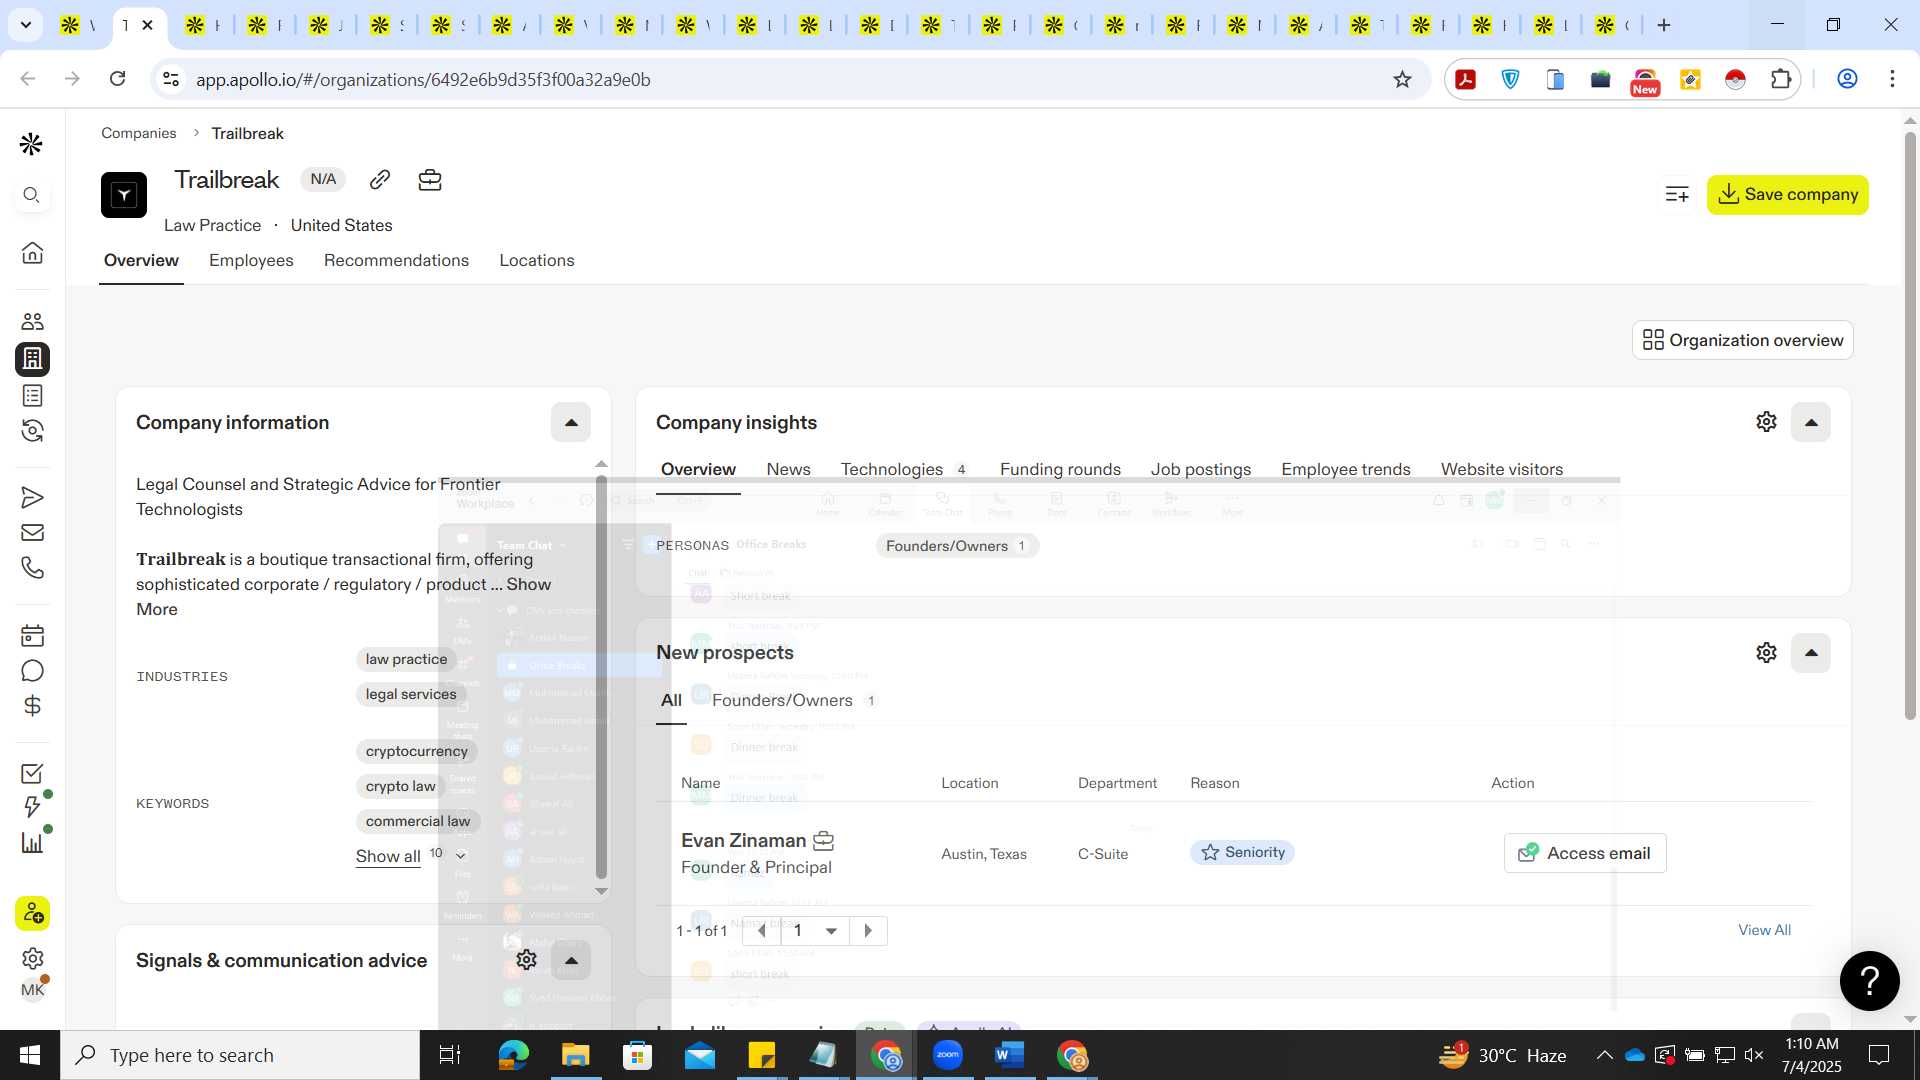Image resolution: width=1920 pixels, height=1080 pixels.
Task: Click the Windows taskbar search box
Action: (x=240, y=1055)
